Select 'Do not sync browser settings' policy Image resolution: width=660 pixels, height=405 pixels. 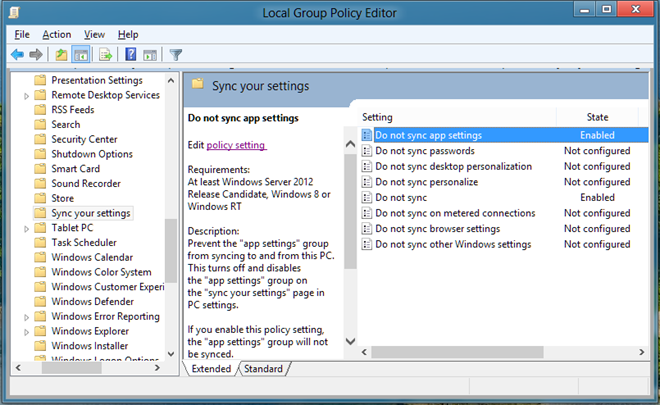click(437, 229)
